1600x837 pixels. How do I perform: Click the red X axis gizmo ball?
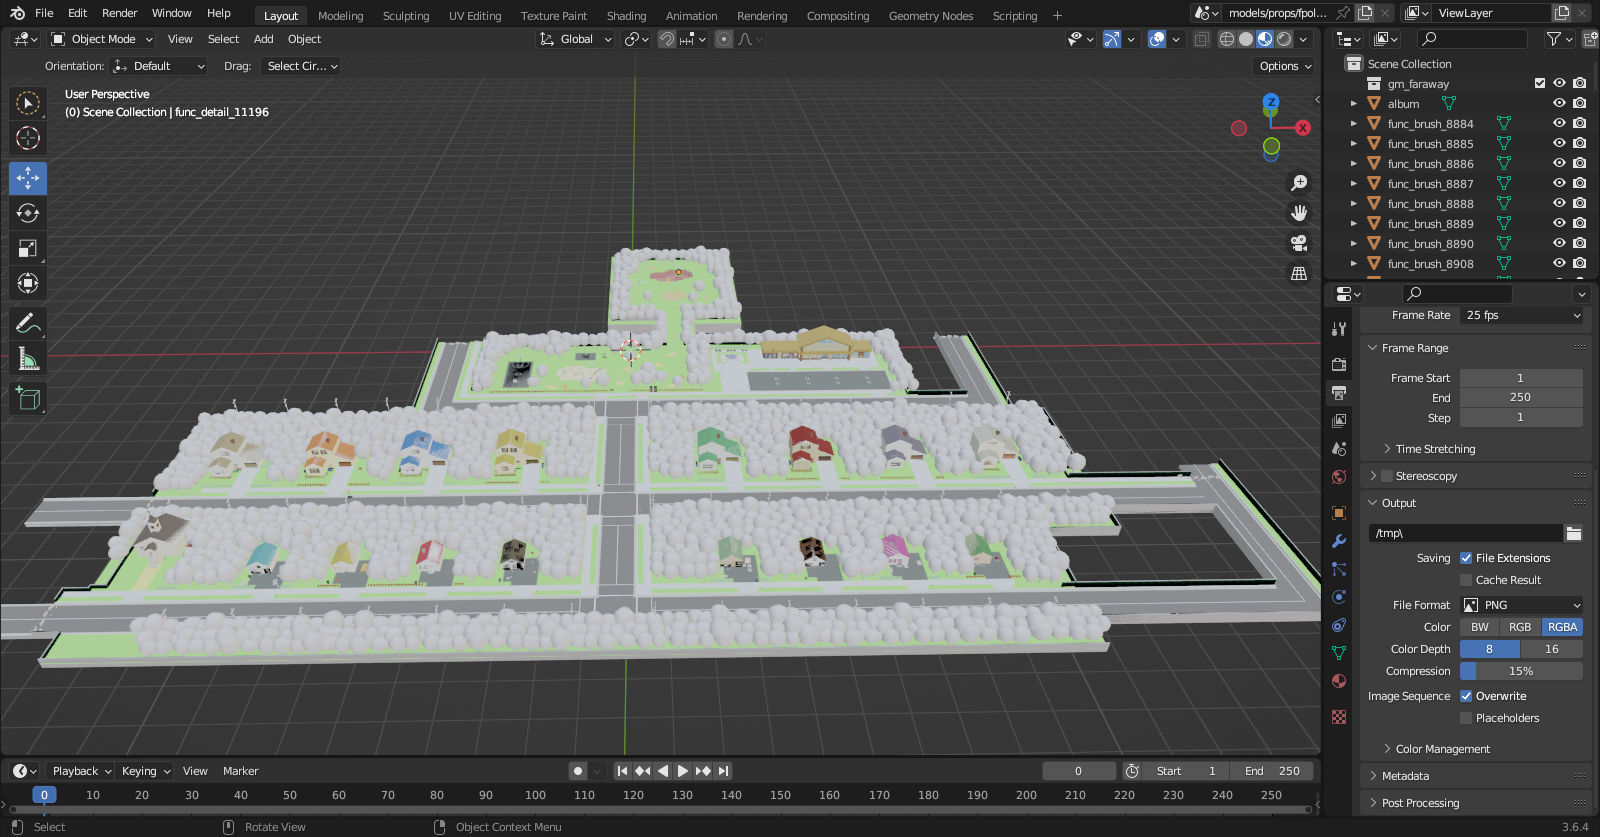[1303, 128]
